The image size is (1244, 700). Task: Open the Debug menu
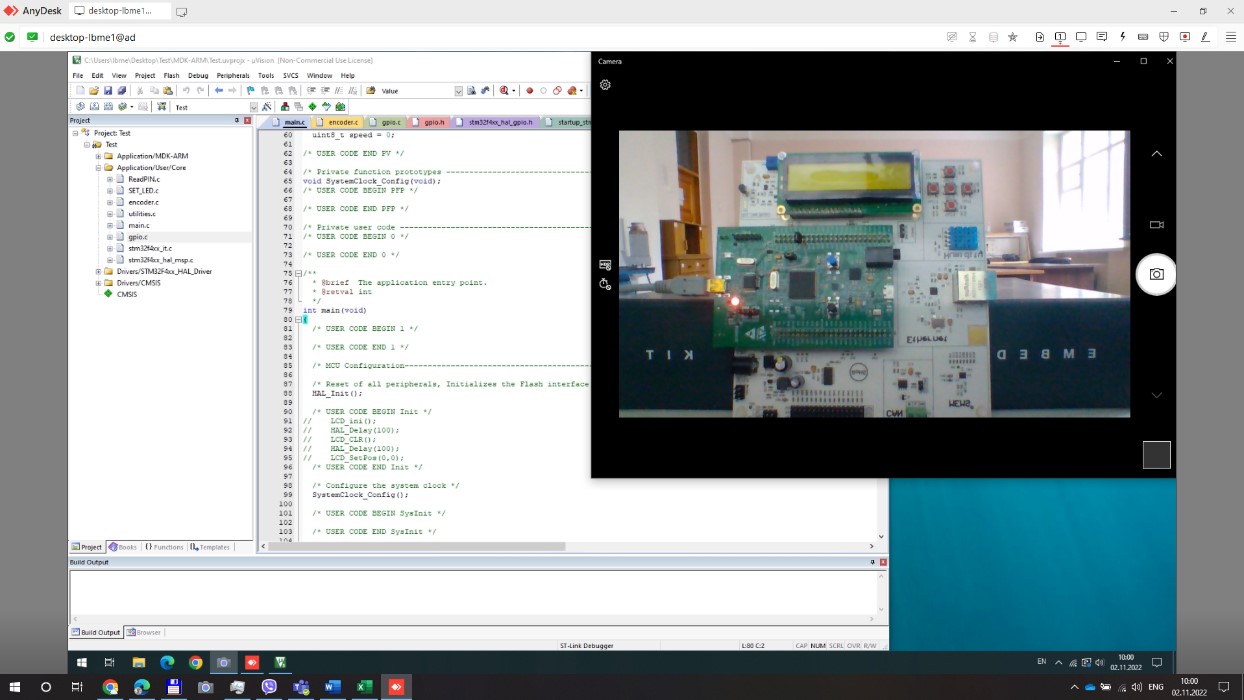(198, 75)
